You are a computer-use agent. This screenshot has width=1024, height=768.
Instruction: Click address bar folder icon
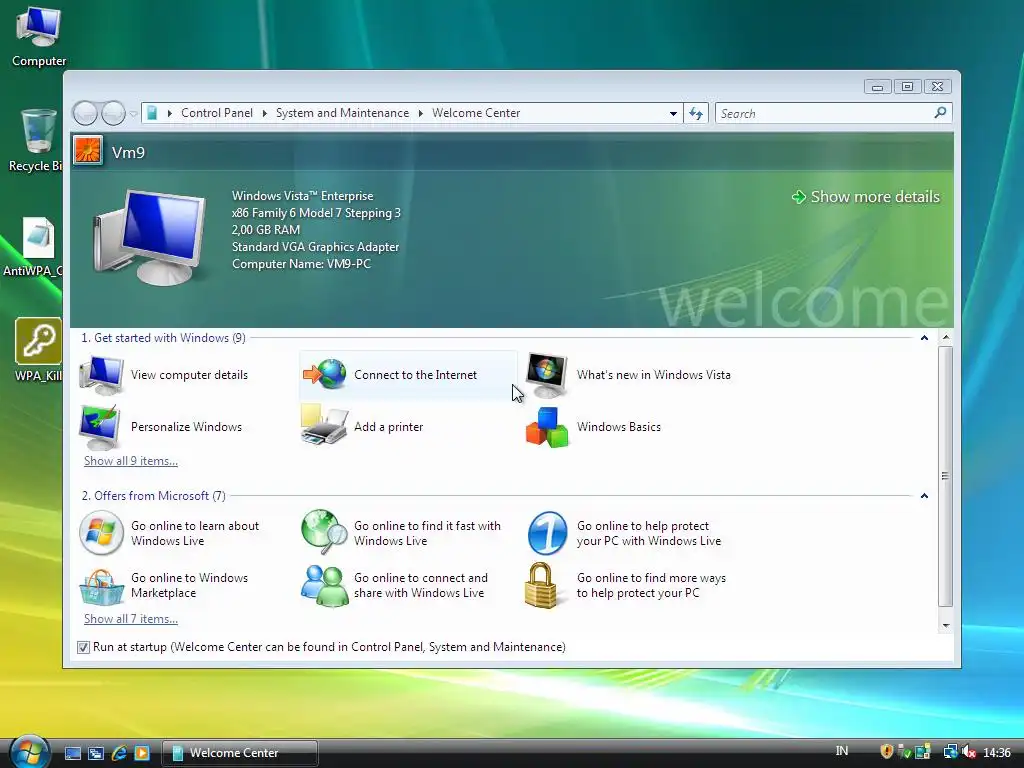tap(152, 113)
